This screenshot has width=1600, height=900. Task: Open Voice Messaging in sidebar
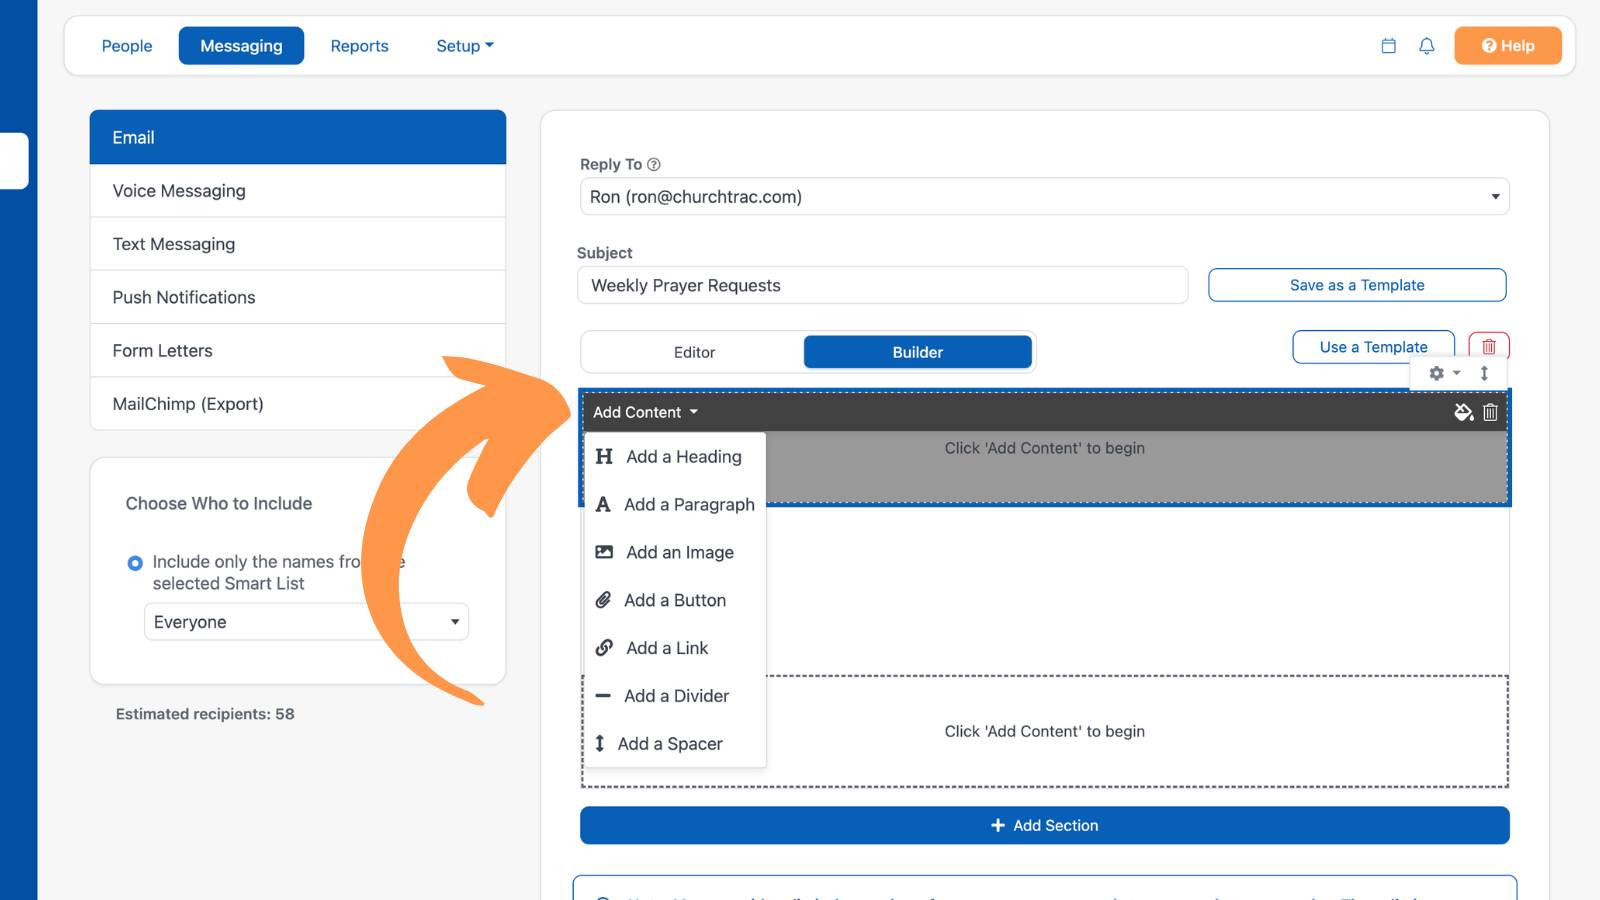[x=298, y=191]
